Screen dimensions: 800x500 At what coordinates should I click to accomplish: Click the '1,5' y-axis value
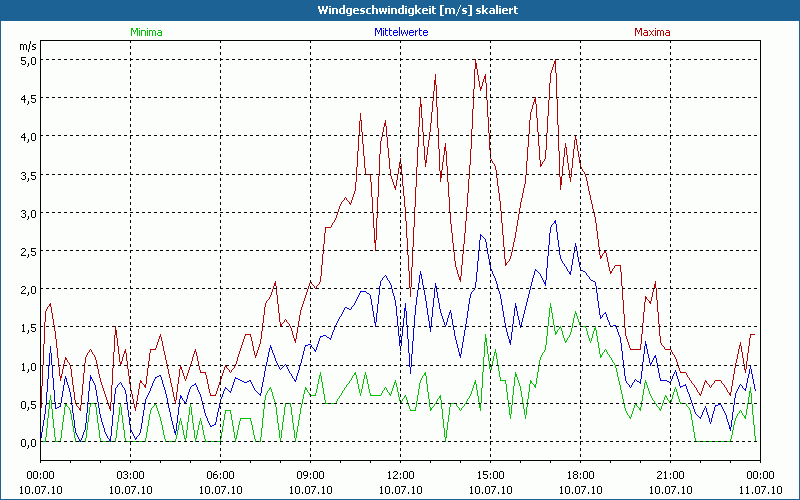click(x=29, y=328)
